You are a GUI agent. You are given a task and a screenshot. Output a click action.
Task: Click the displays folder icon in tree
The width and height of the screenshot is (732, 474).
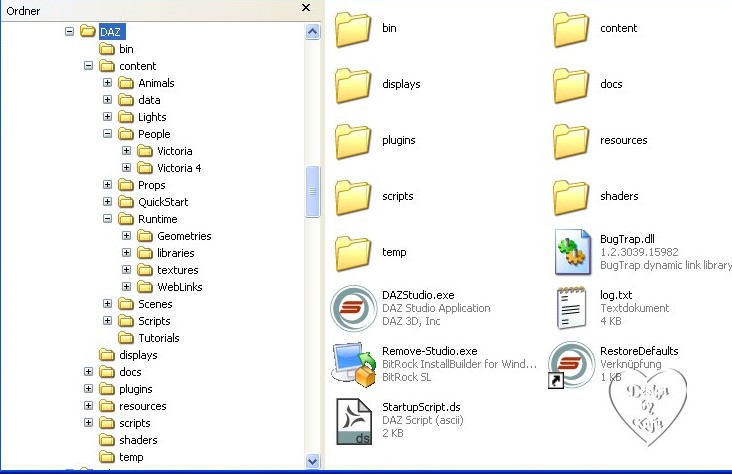pos(107,355)
